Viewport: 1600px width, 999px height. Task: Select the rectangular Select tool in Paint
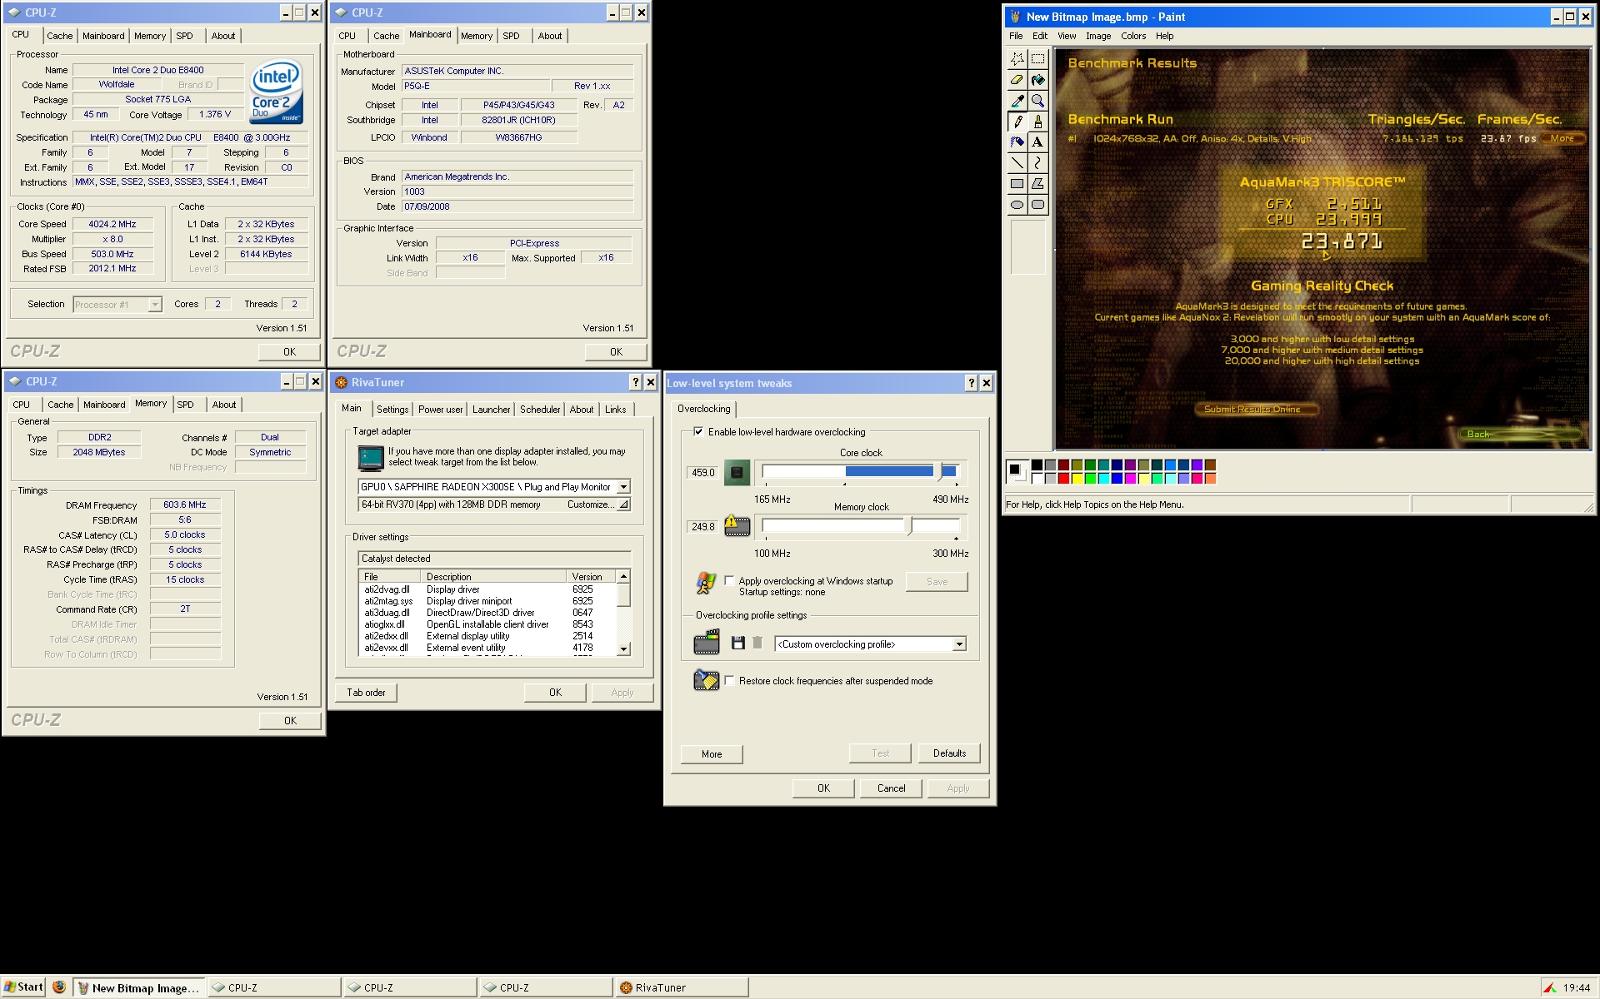[x=1038, y=59]
